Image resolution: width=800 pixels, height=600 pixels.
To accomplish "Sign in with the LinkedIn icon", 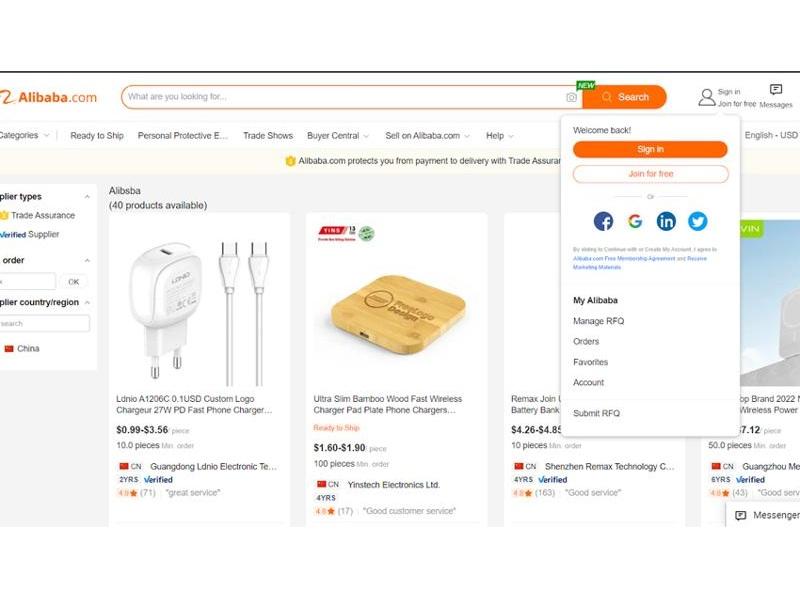I will [666, 220].
